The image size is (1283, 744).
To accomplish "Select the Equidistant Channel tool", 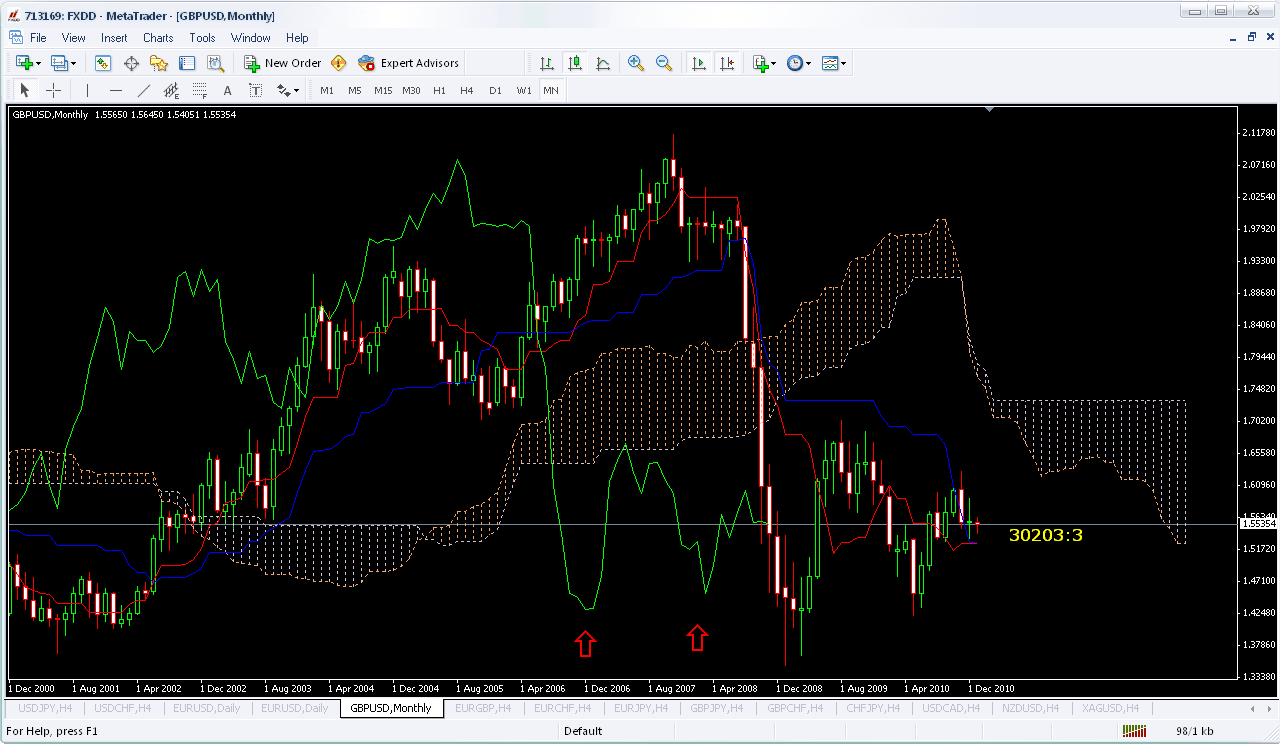I will (x=172, y=90).
